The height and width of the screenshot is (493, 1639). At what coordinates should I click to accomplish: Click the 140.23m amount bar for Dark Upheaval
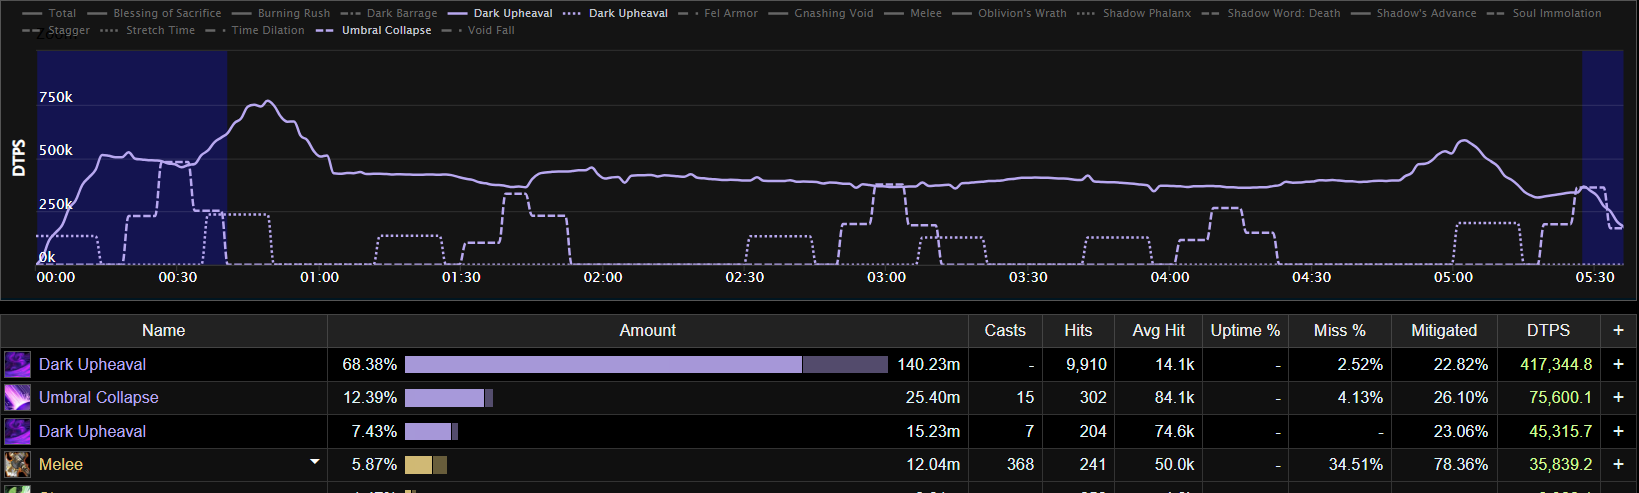pyautogui.click(x=646, y=365)
